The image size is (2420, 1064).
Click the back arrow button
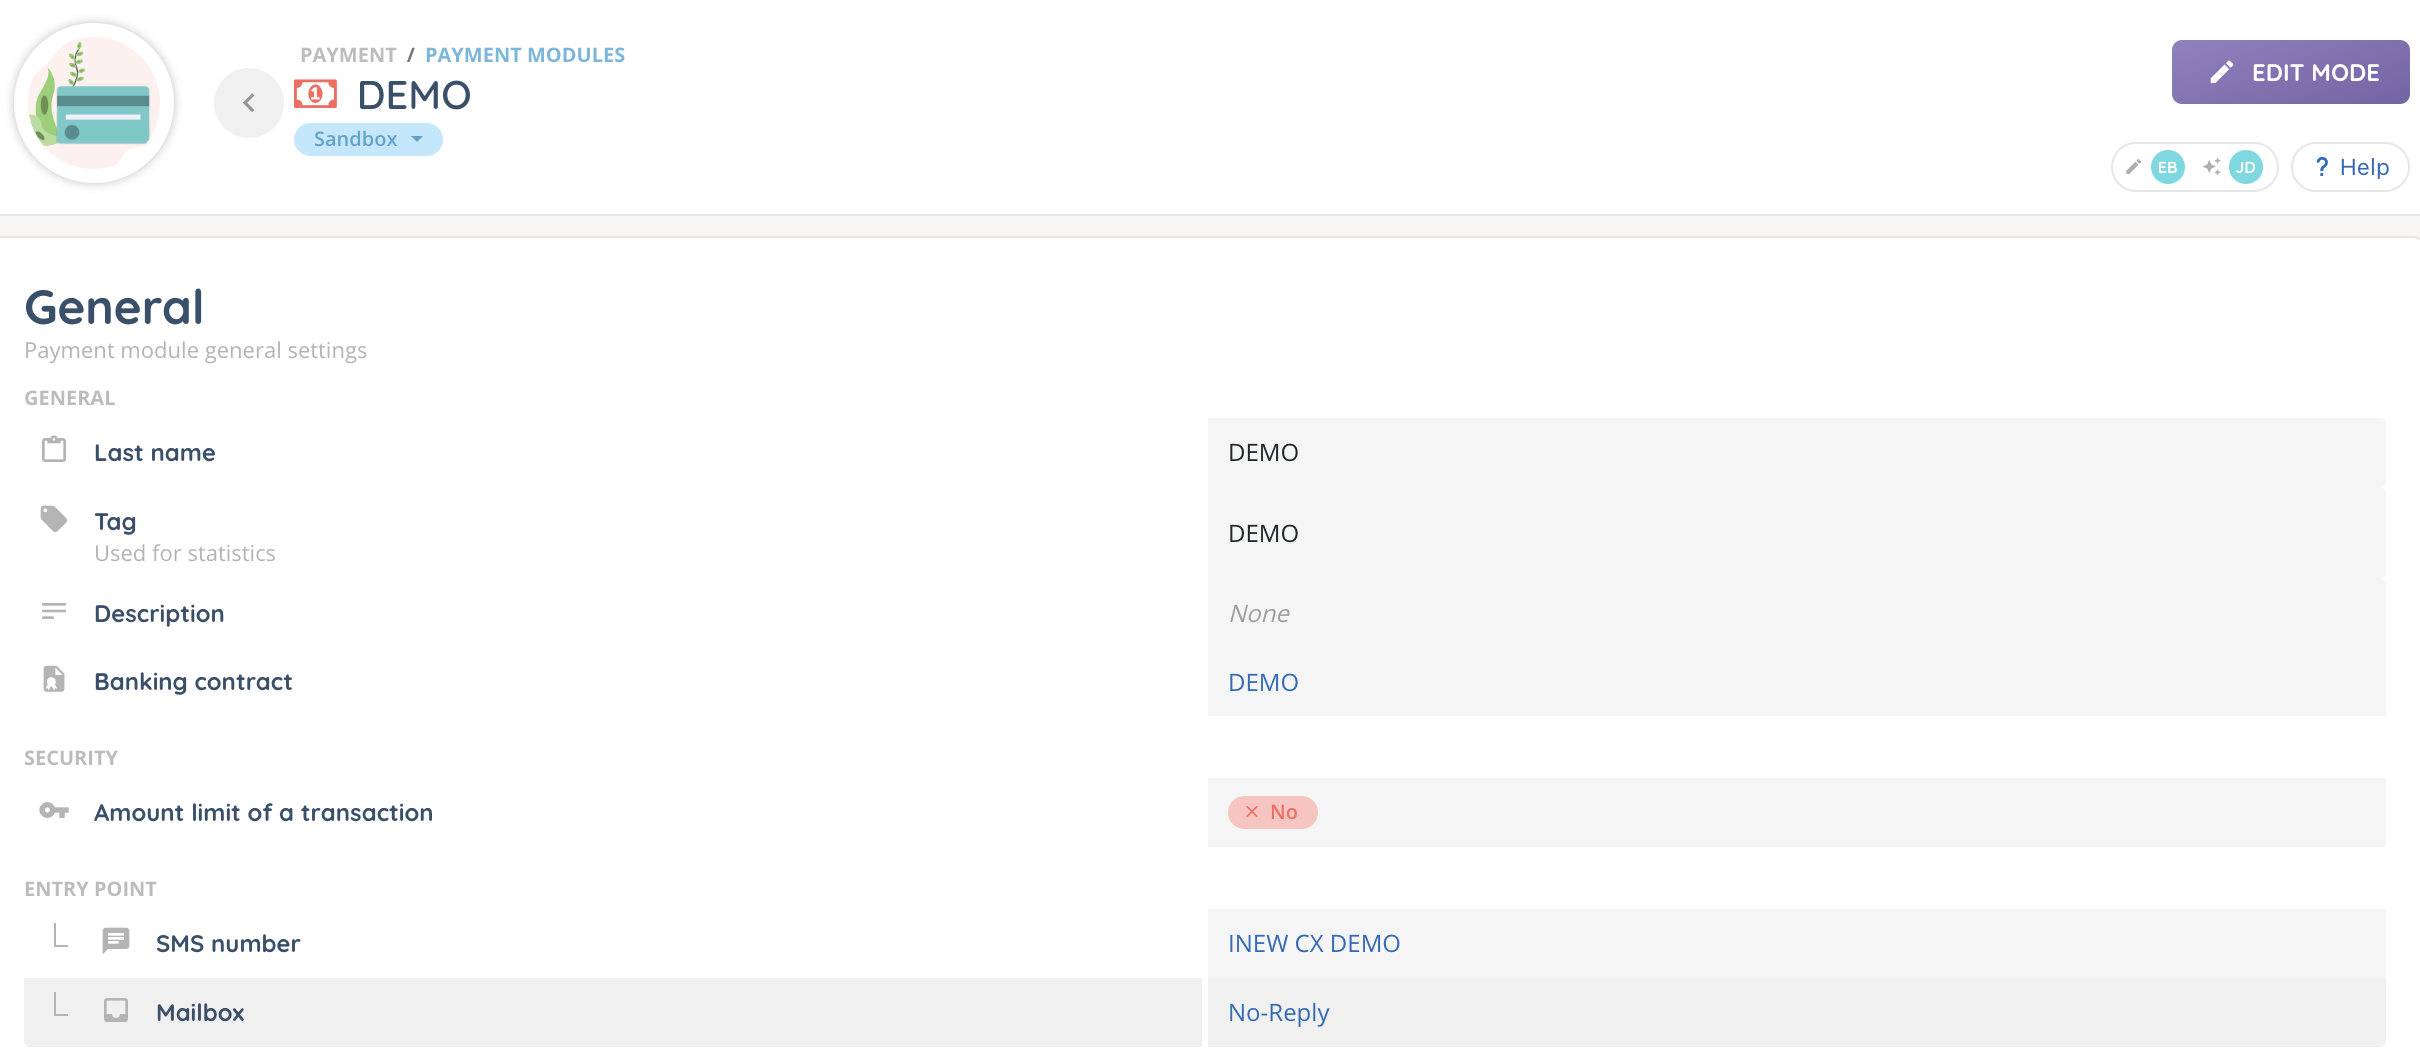[x=249, y=102]
